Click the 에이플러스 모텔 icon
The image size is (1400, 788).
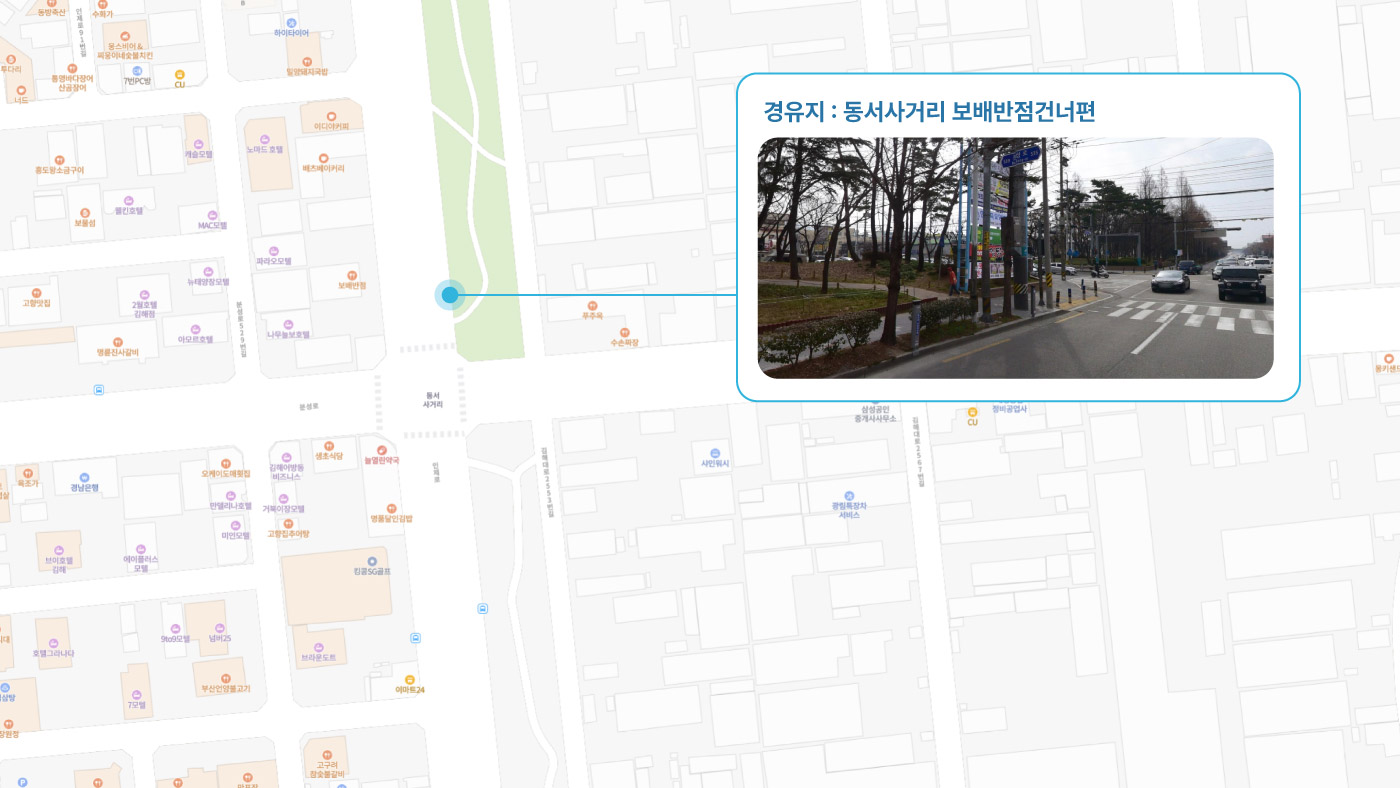pos(141,549)
